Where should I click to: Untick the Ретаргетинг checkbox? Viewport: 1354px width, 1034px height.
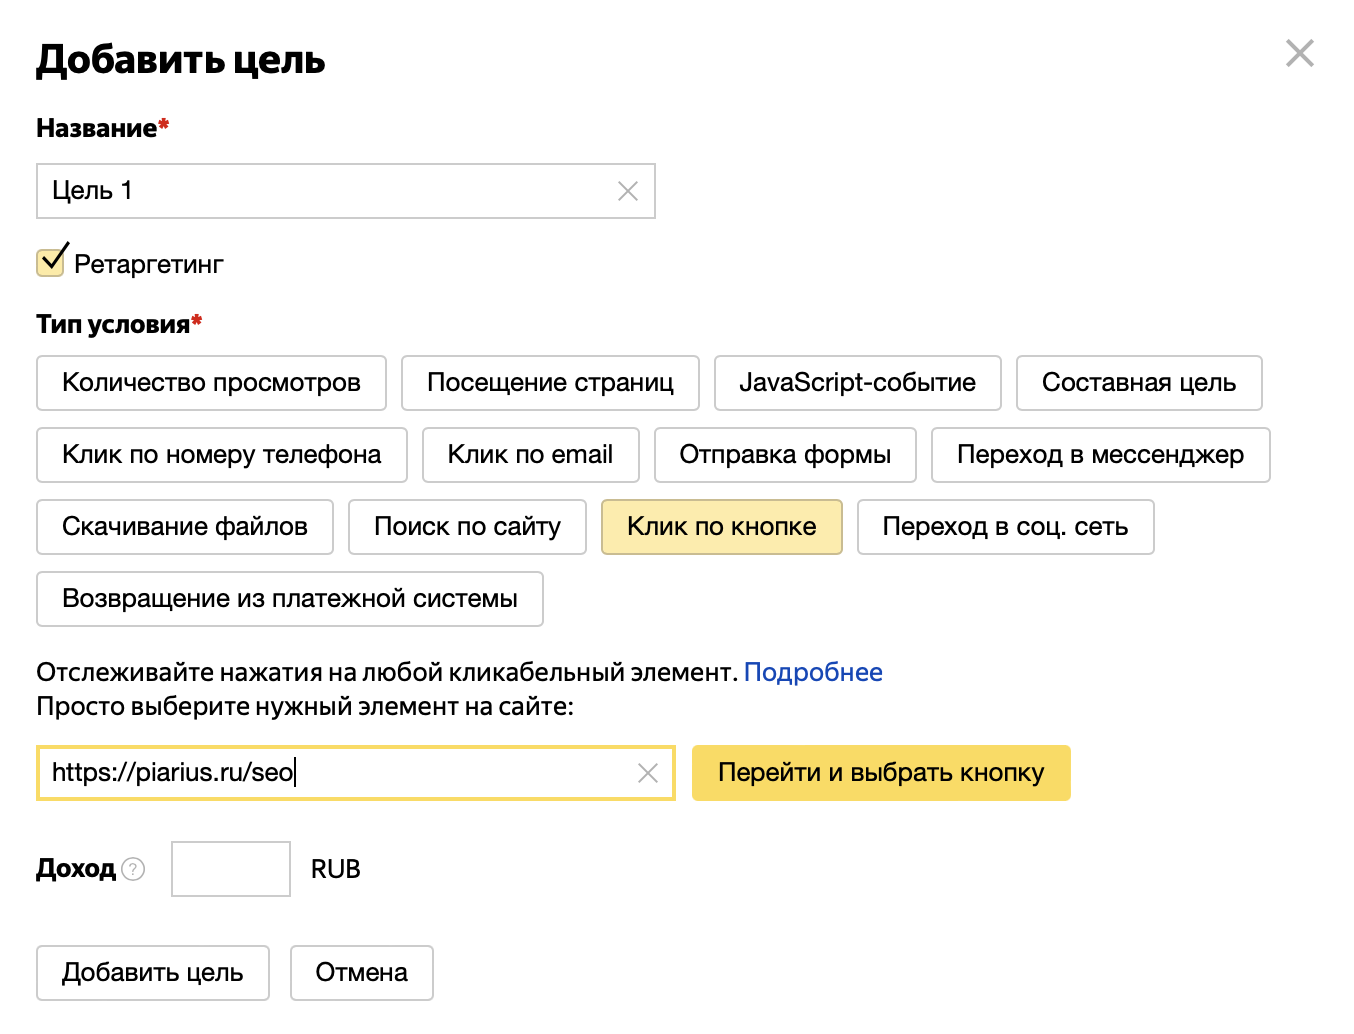(x=51, y=261)
